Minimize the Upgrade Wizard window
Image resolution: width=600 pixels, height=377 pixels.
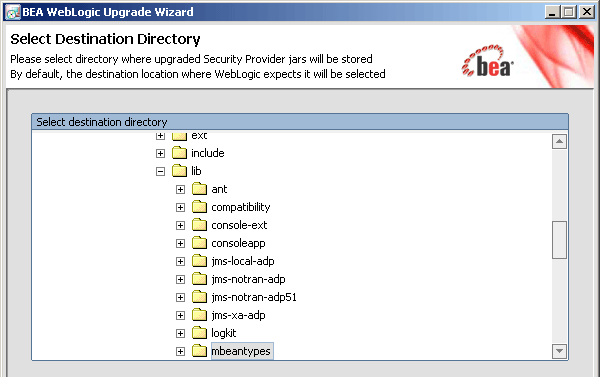tap(552, 12)
